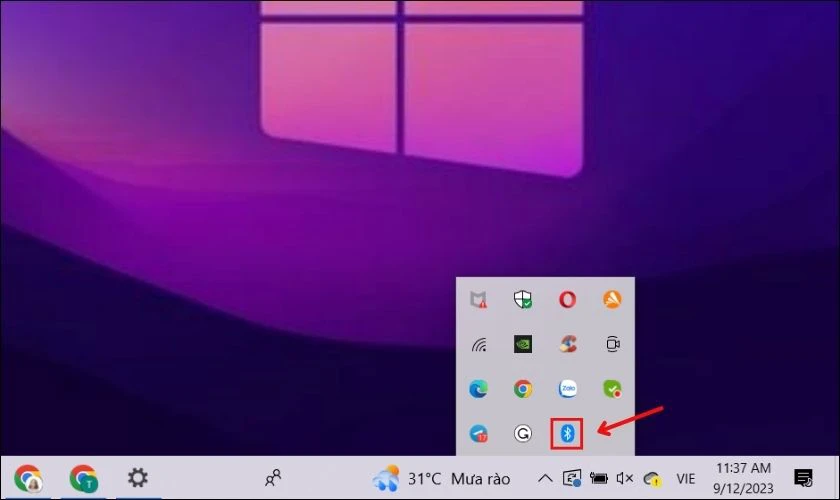
Task: Open the Chrome taskbar icon with photo profile
Action: coord(28,478)
